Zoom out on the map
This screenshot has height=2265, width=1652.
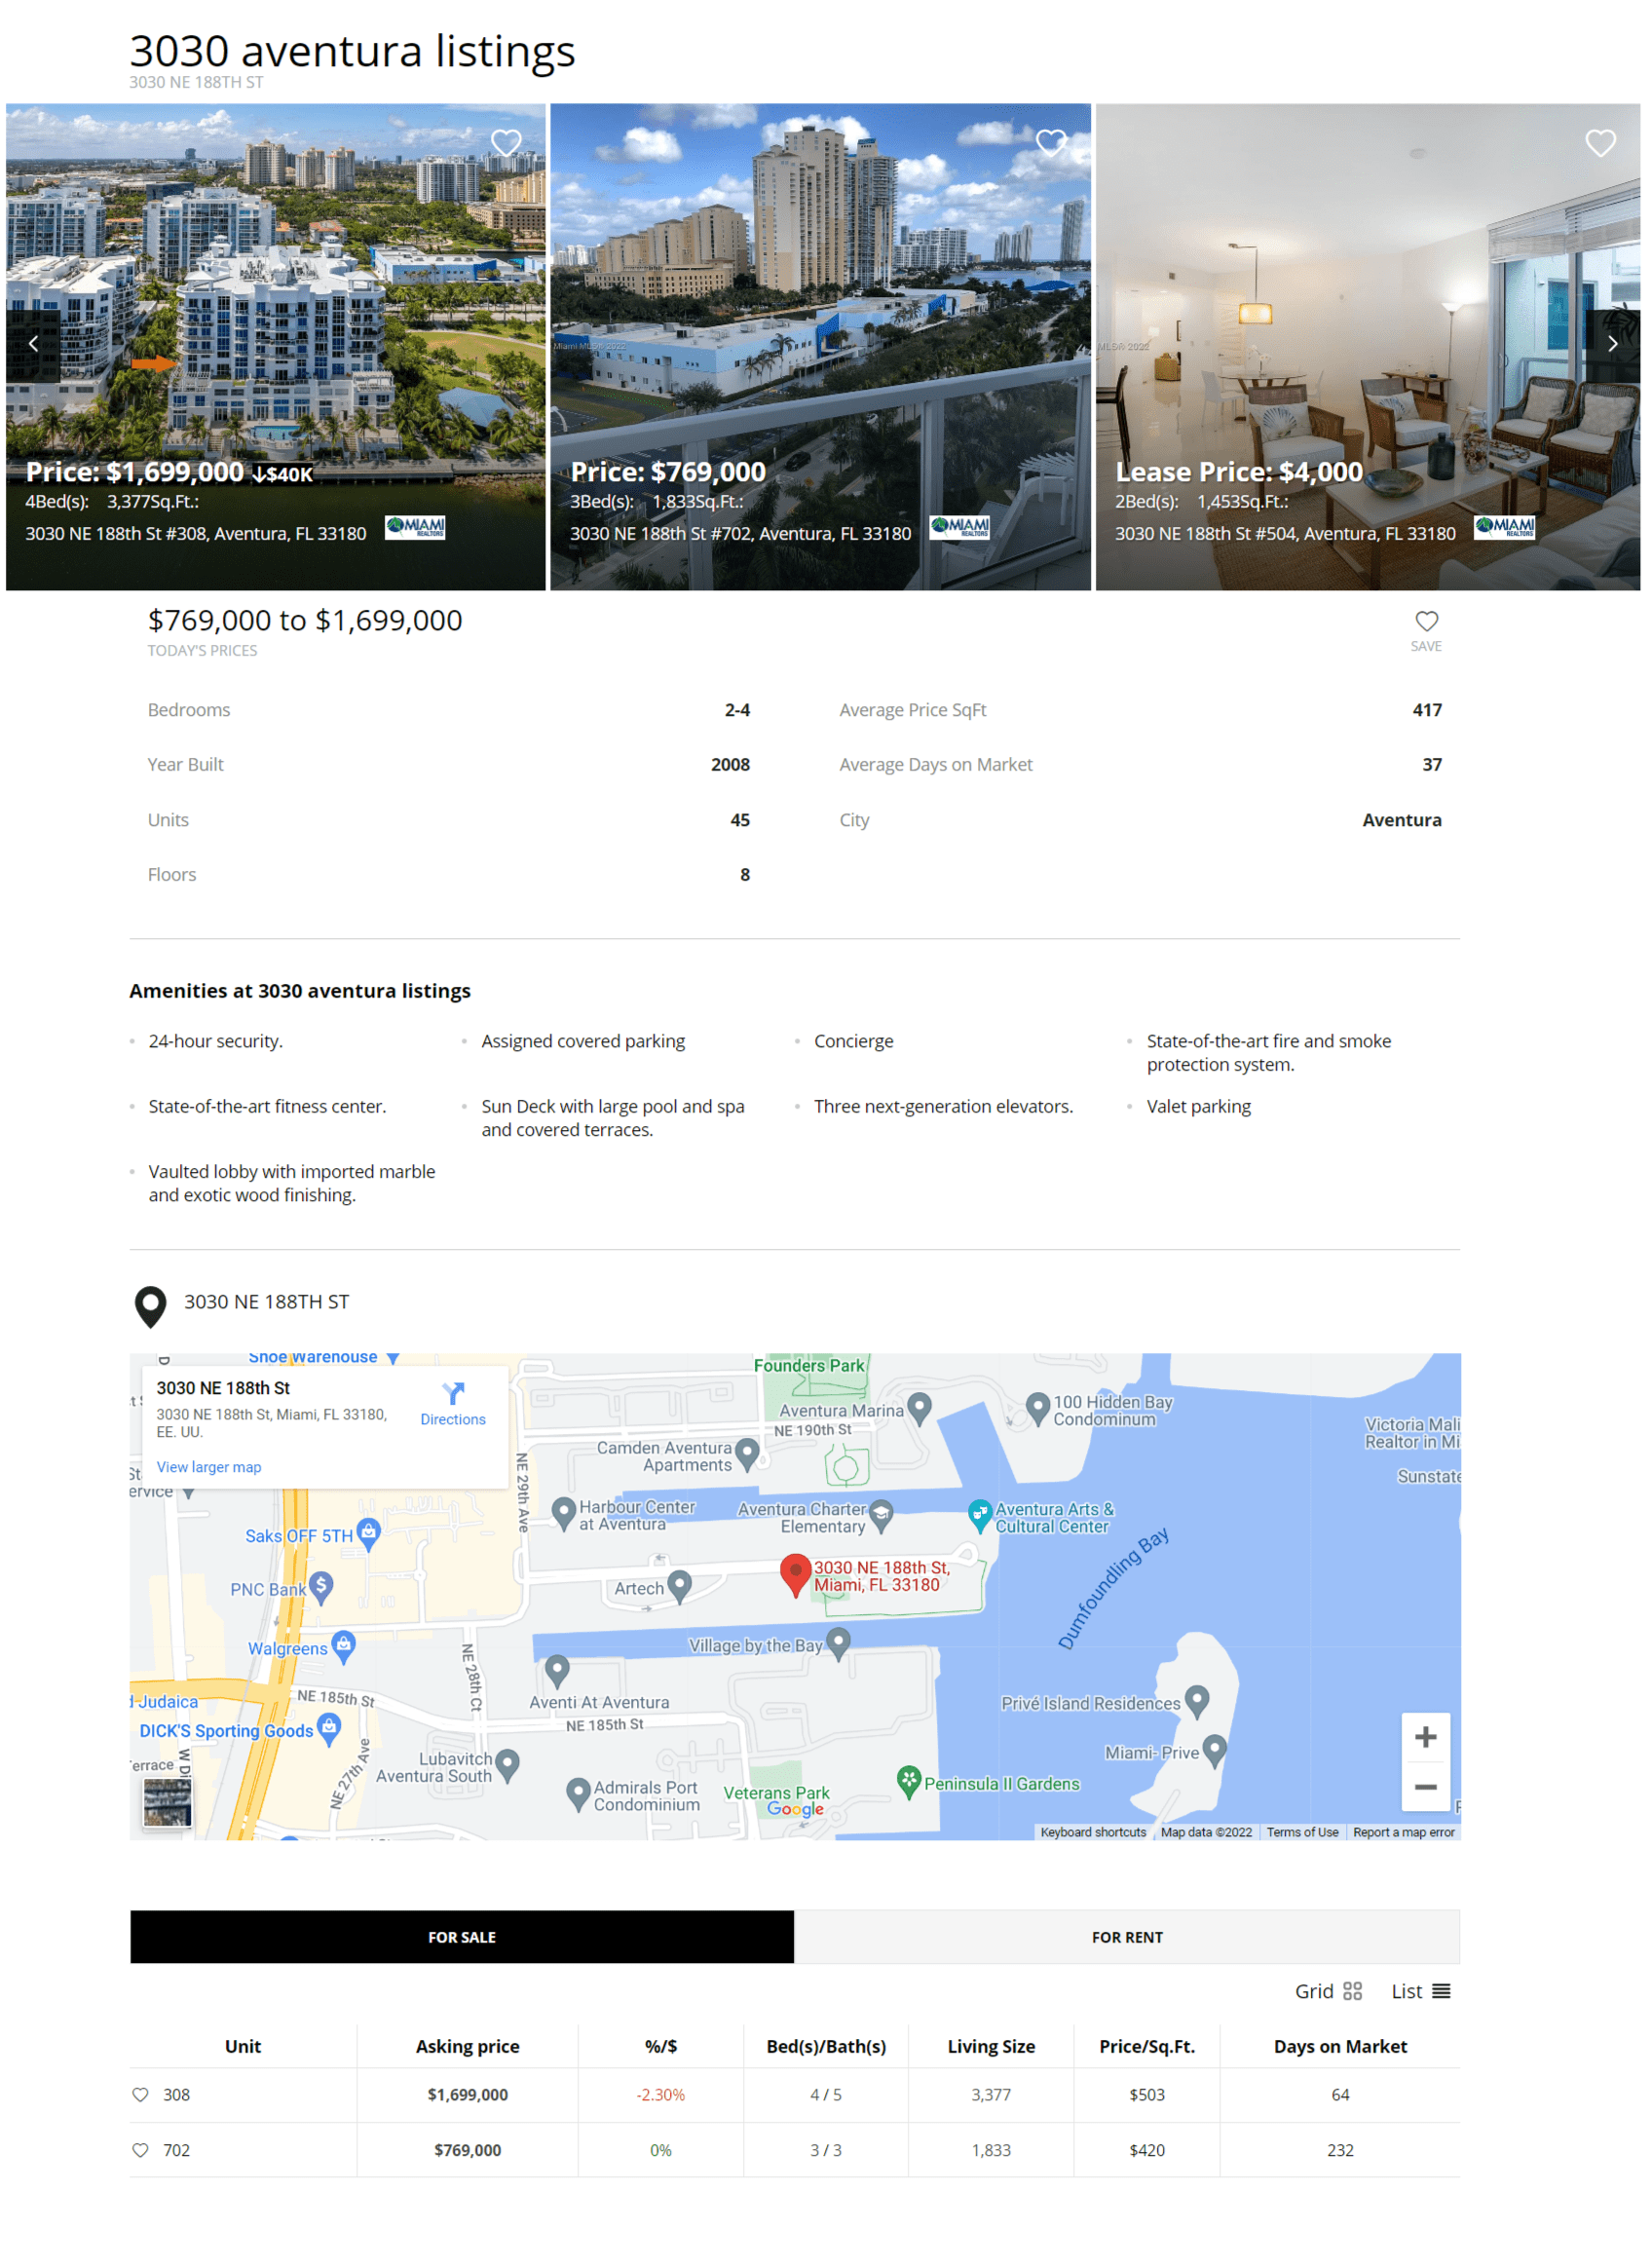coord(1425,1787)
